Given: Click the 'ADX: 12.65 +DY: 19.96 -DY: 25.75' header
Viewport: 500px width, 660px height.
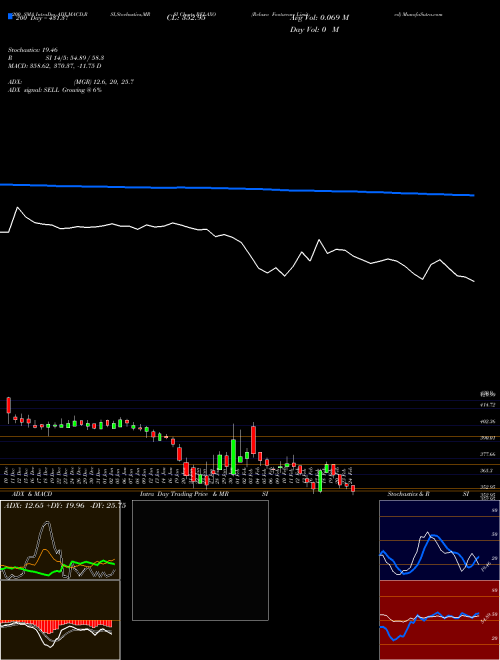Looking at the screenshot, I should click(x=65, y=506).
